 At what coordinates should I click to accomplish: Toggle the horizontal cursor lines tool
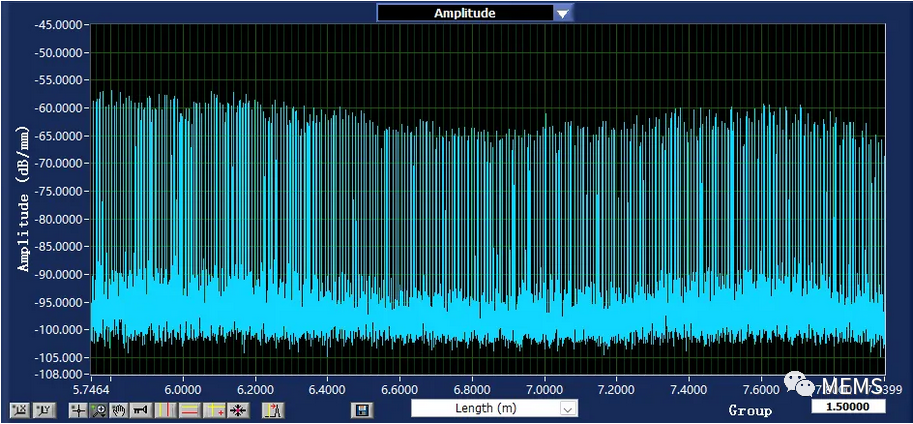pos(189,411)
